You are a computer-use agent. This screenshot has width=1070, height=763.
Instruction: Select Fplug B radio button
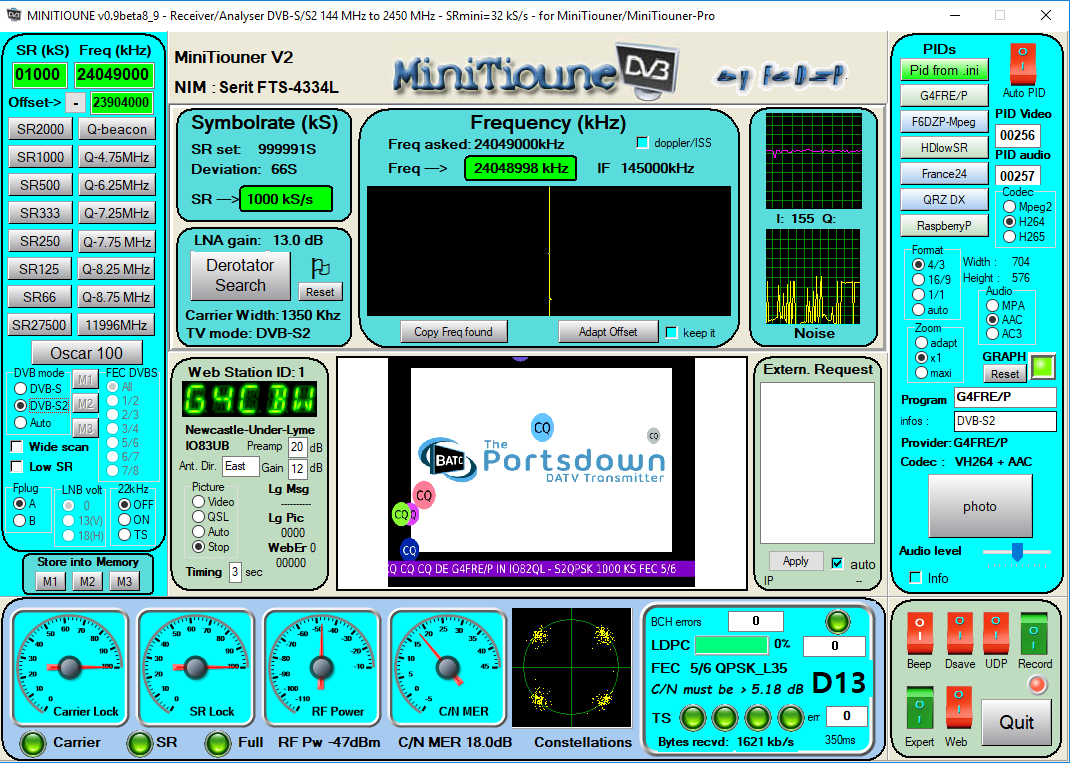point(20,521)
